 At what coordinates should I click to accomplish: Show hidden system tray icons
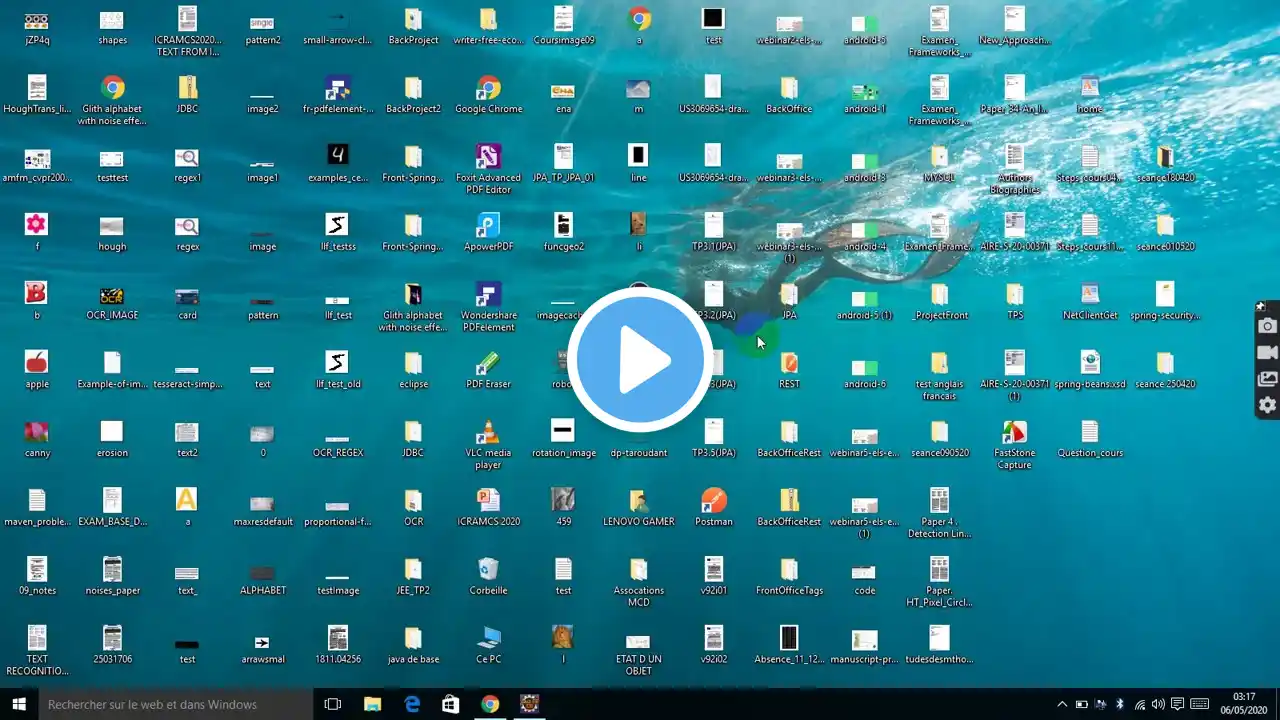pyautogui.click(x=1062, y=704)
